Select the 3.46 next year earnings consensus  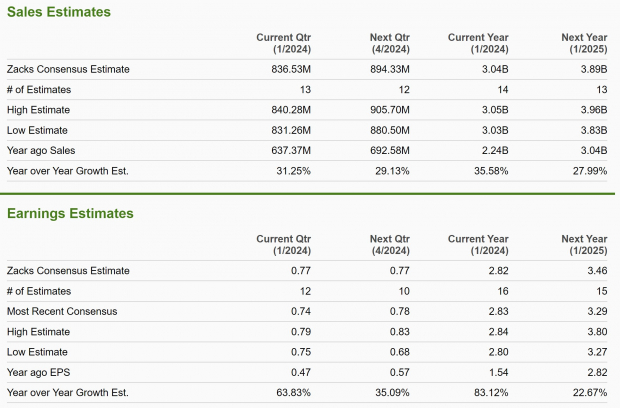pyautogui.click(x=597, y=271)
